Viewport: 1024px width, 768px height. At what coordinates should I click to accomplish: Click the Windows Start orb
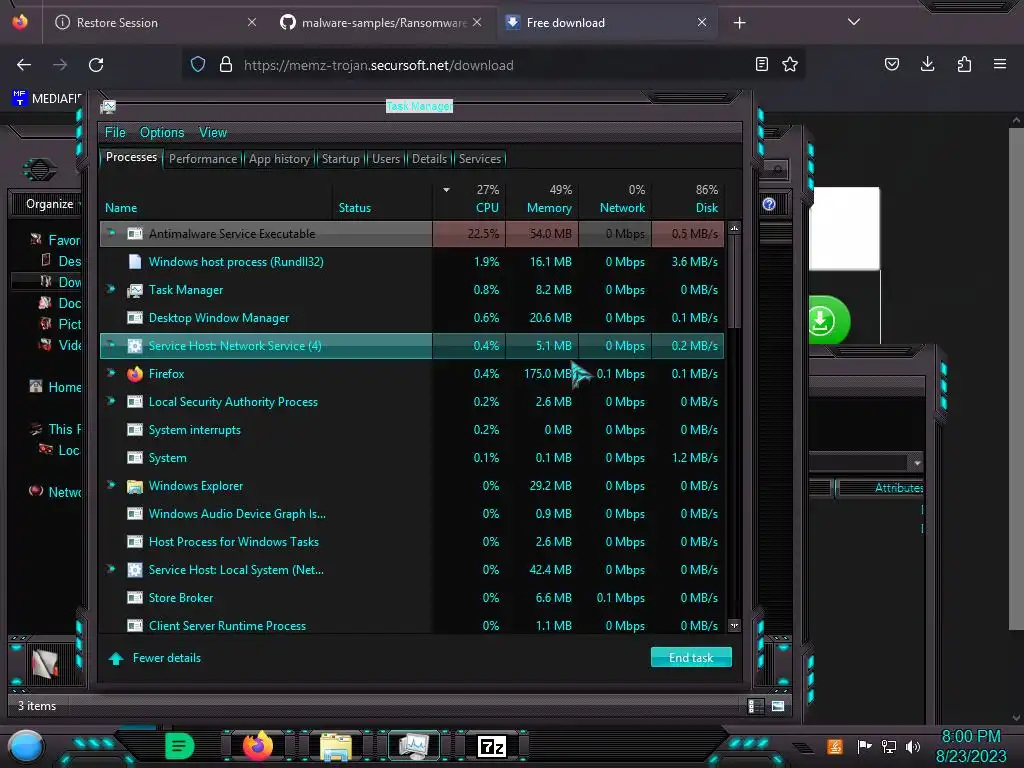[26, 746]
